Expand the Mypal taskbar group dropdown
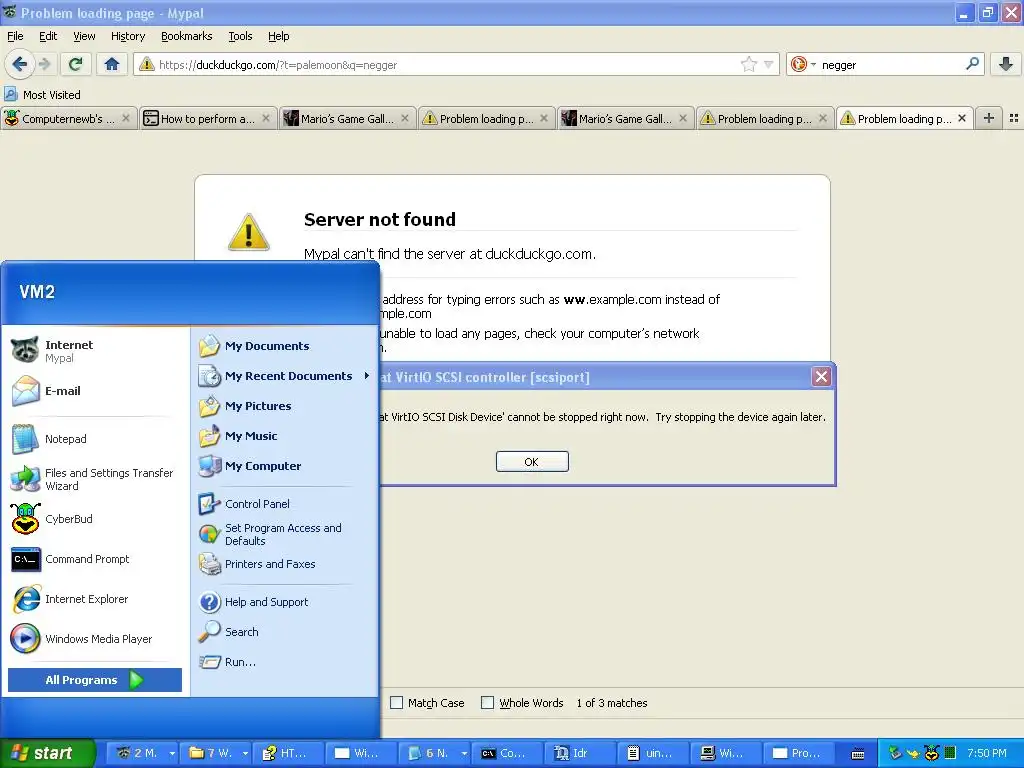The image size is (1024, 768). point(172,753)
